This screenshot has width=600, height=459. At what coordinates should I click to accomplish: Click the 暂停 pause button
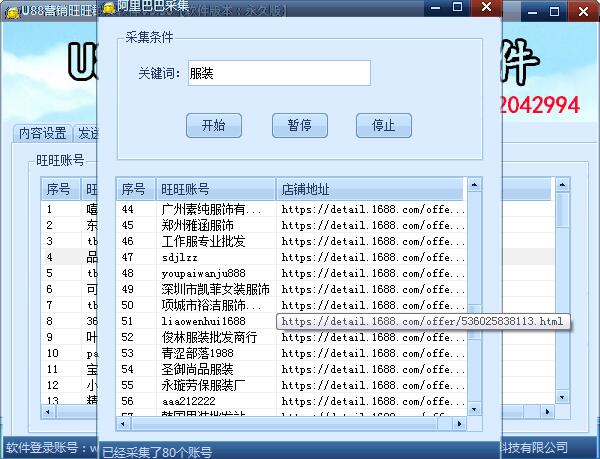(x=300, y=125)
